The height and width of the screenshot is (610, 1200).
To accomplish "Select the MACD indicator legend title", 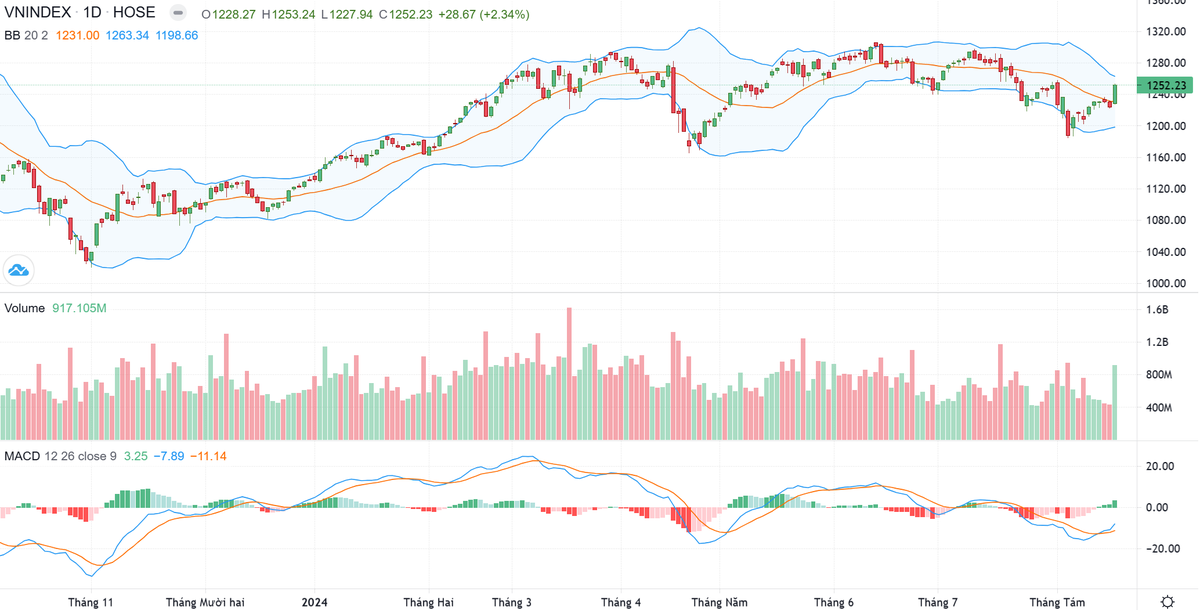I will (x=22, y=456).
